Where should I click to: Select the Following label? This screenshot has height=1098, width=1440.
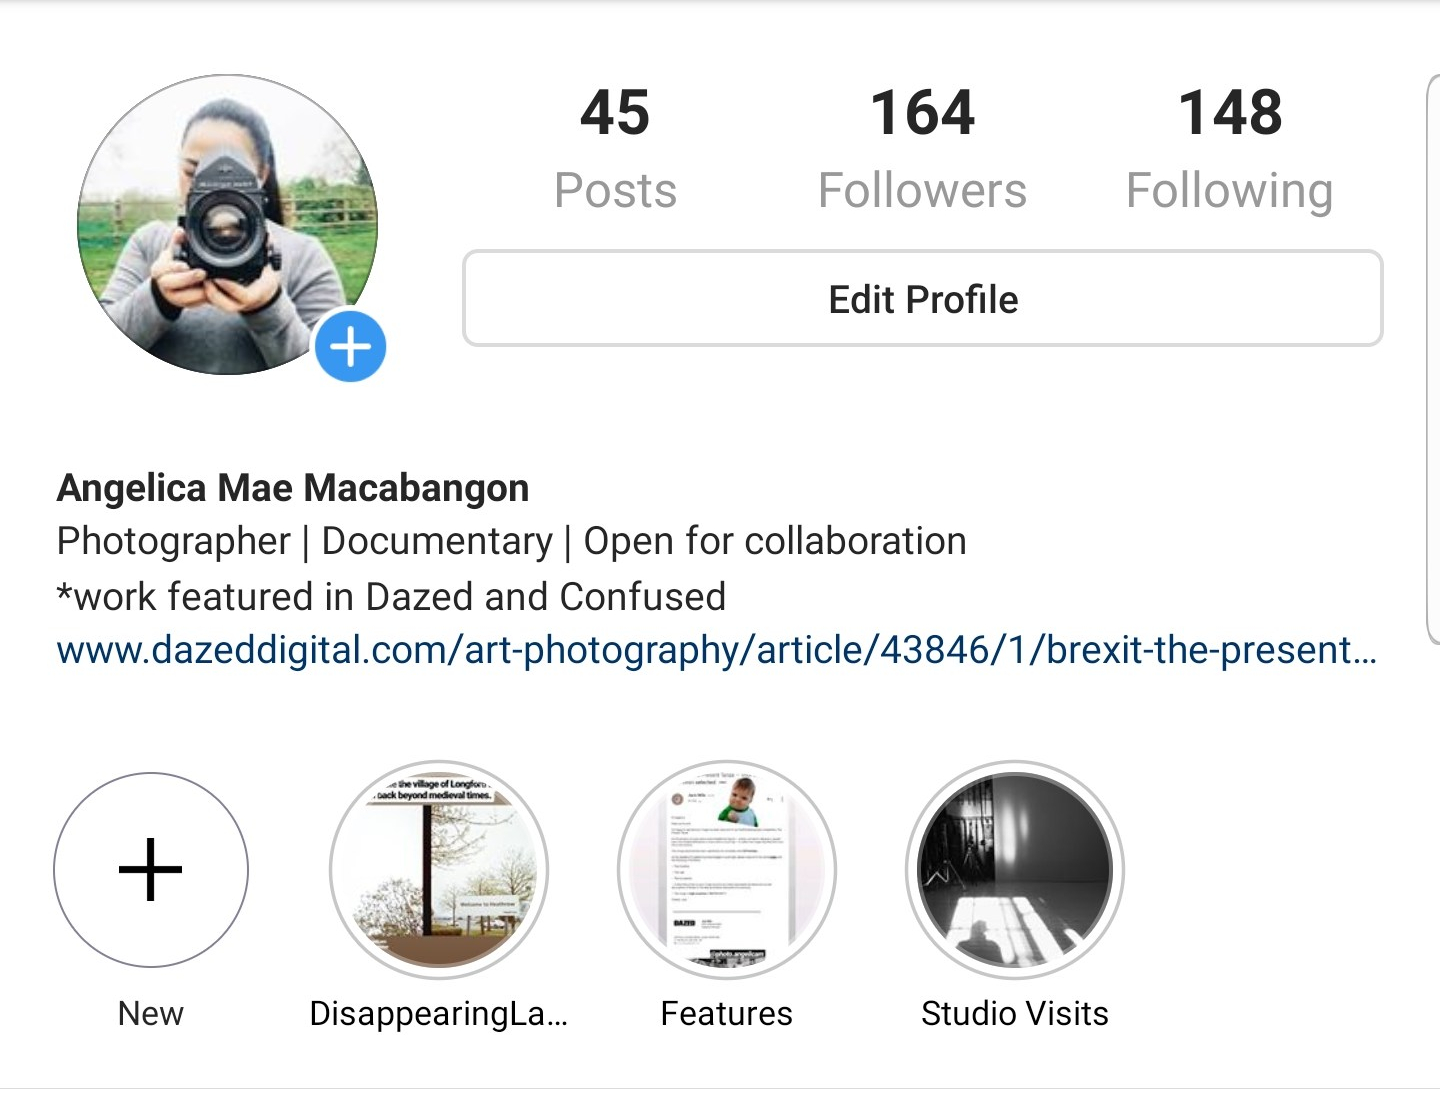tap(1230, 192)
